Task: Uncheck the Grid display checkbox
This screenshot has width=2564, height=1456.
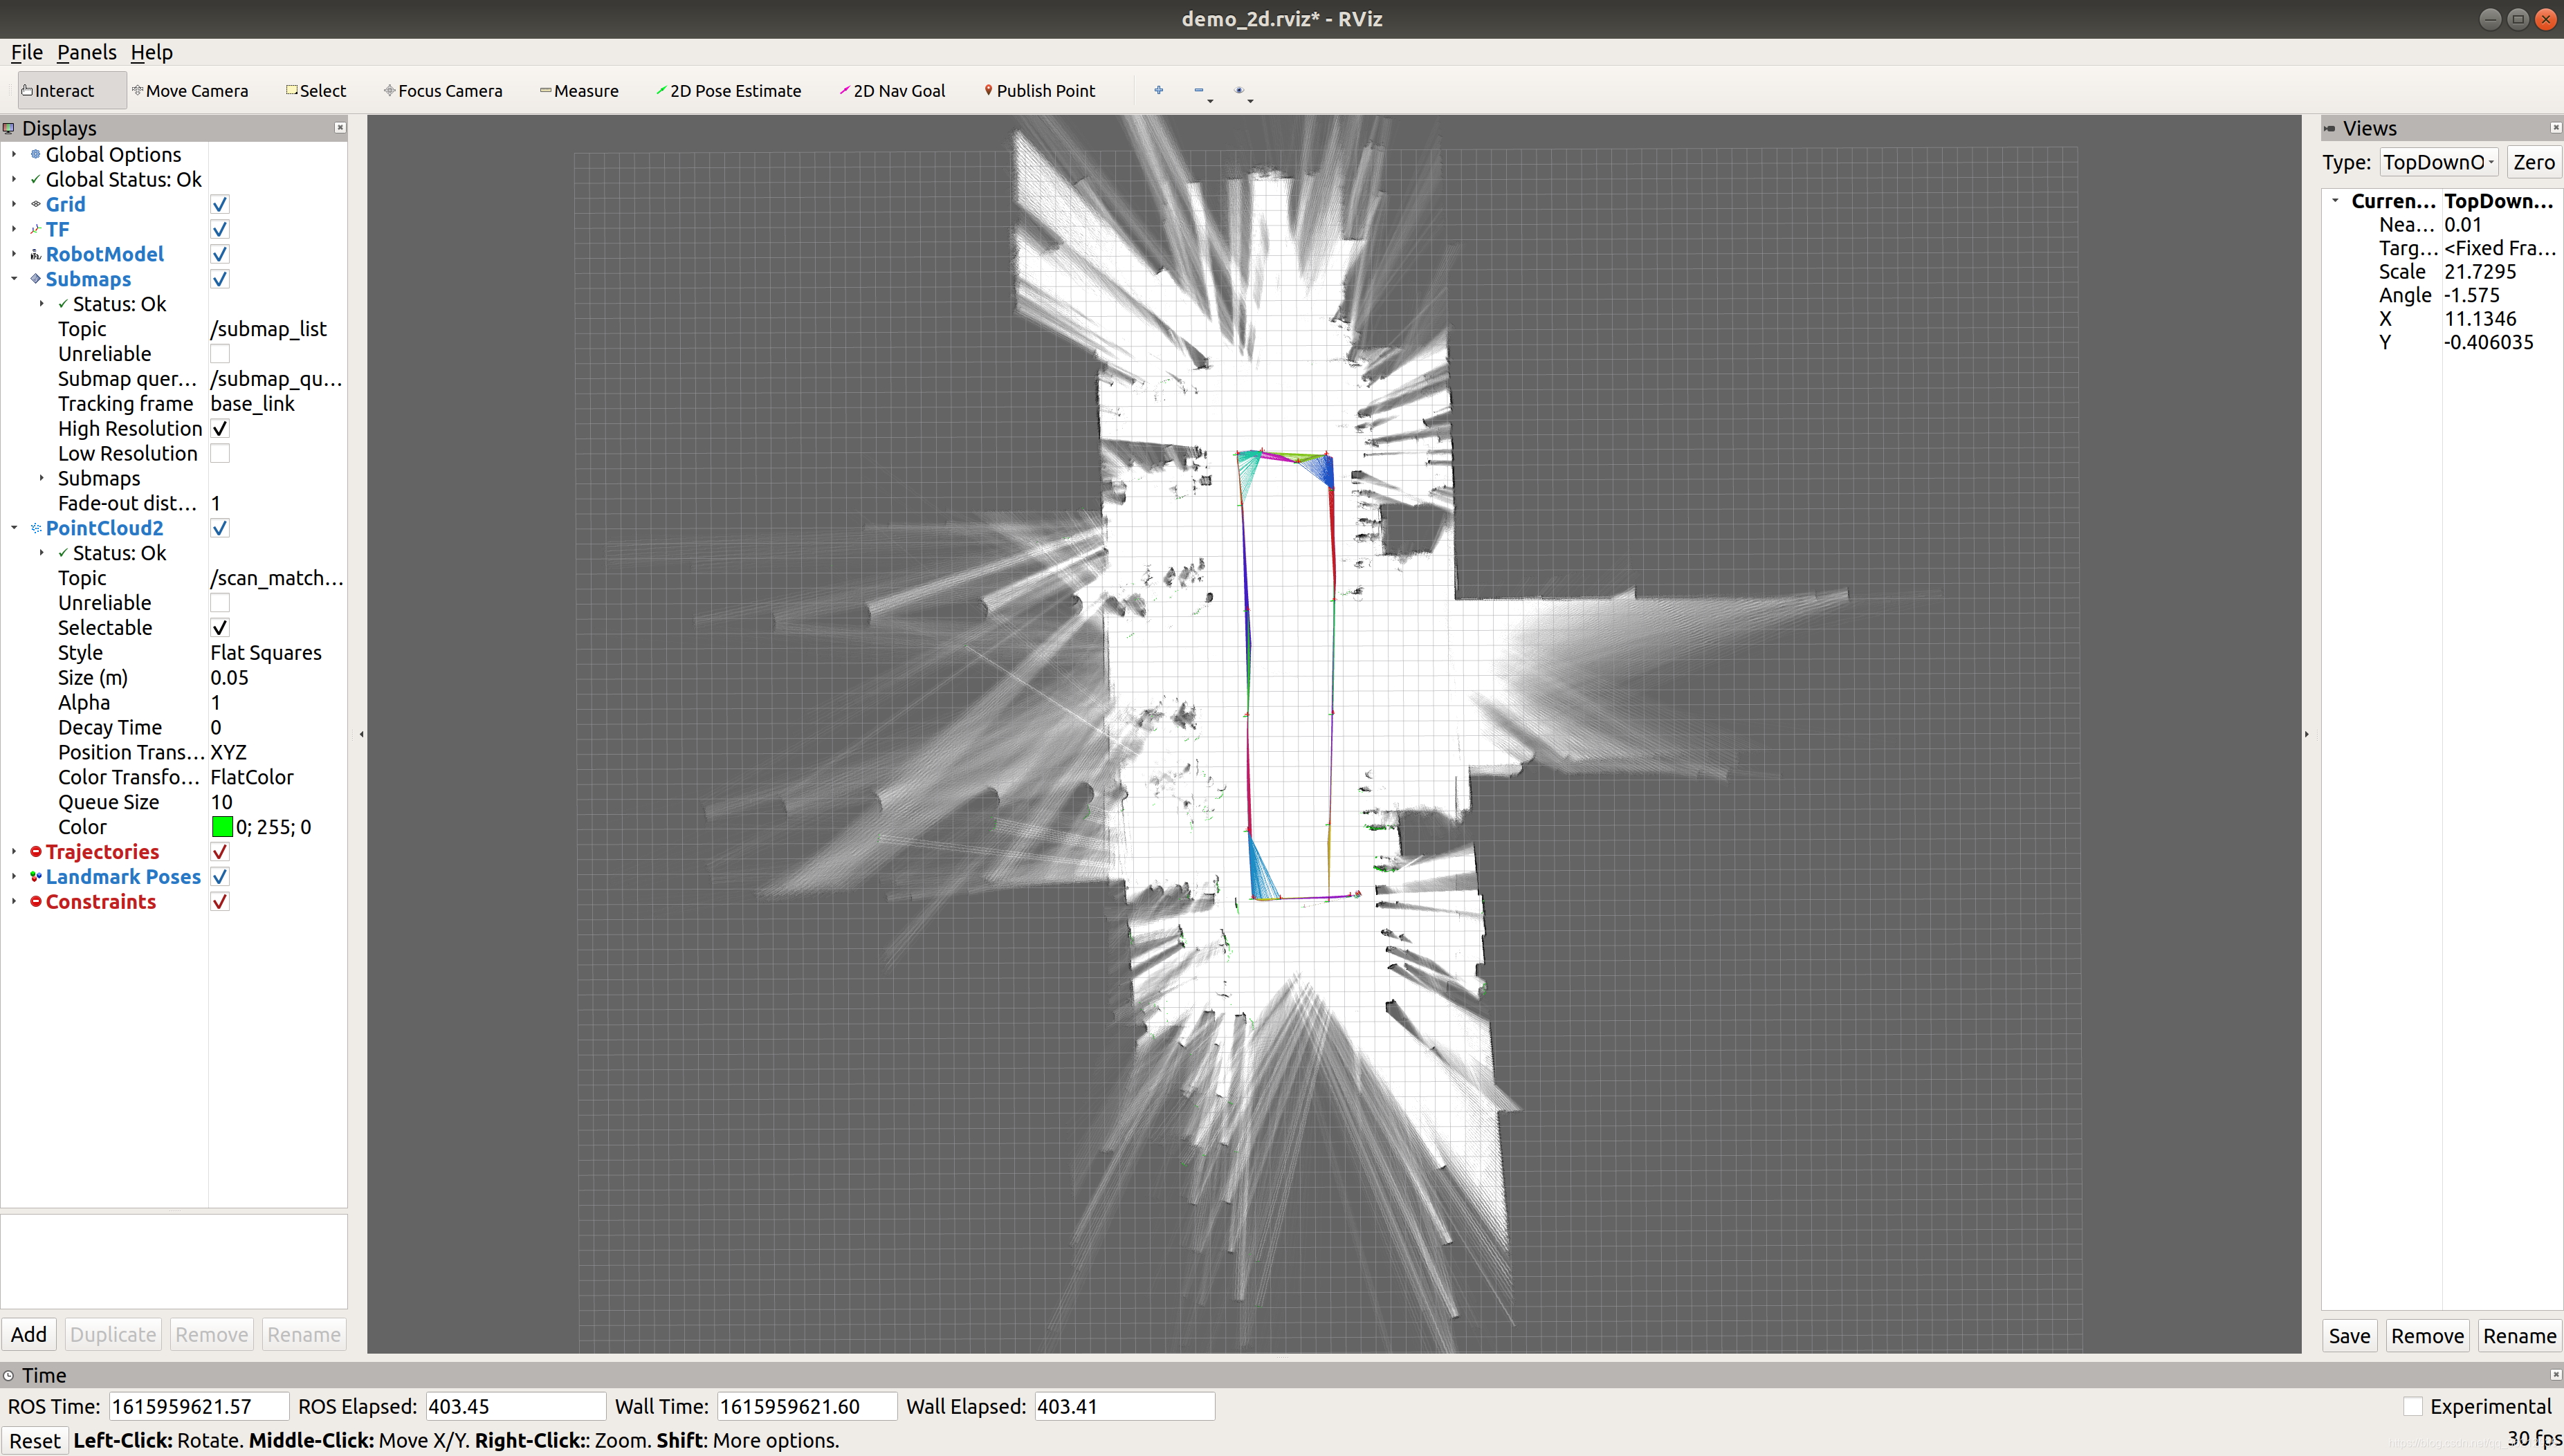Action: (220, 204)
